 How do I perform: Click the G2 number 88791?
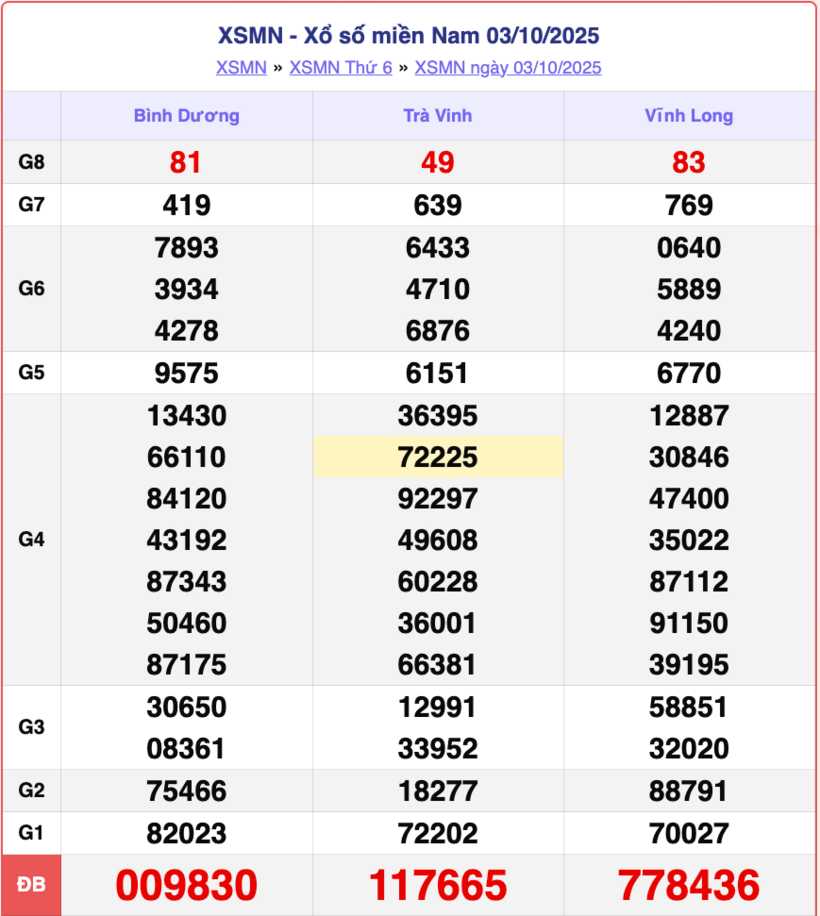click(689, 791)
